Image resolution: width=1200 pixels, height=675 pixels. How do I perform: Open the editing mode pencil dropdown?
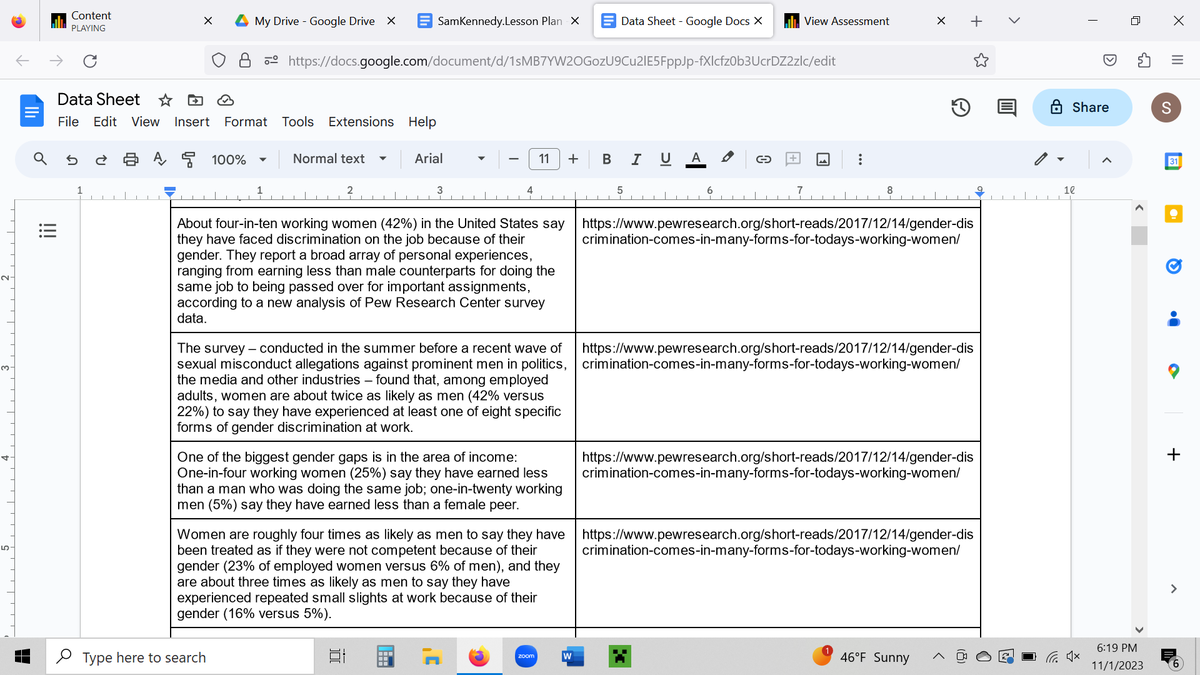1049,158
